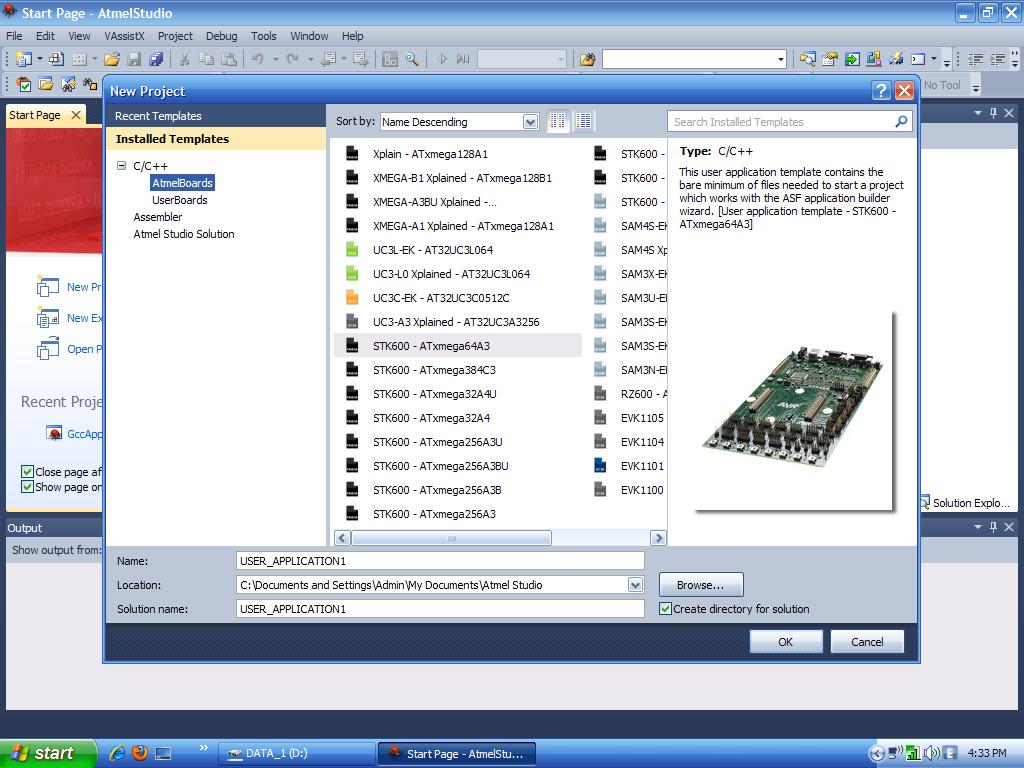
Task: Open the Sort by dropdown
Action: coord(530,122)
